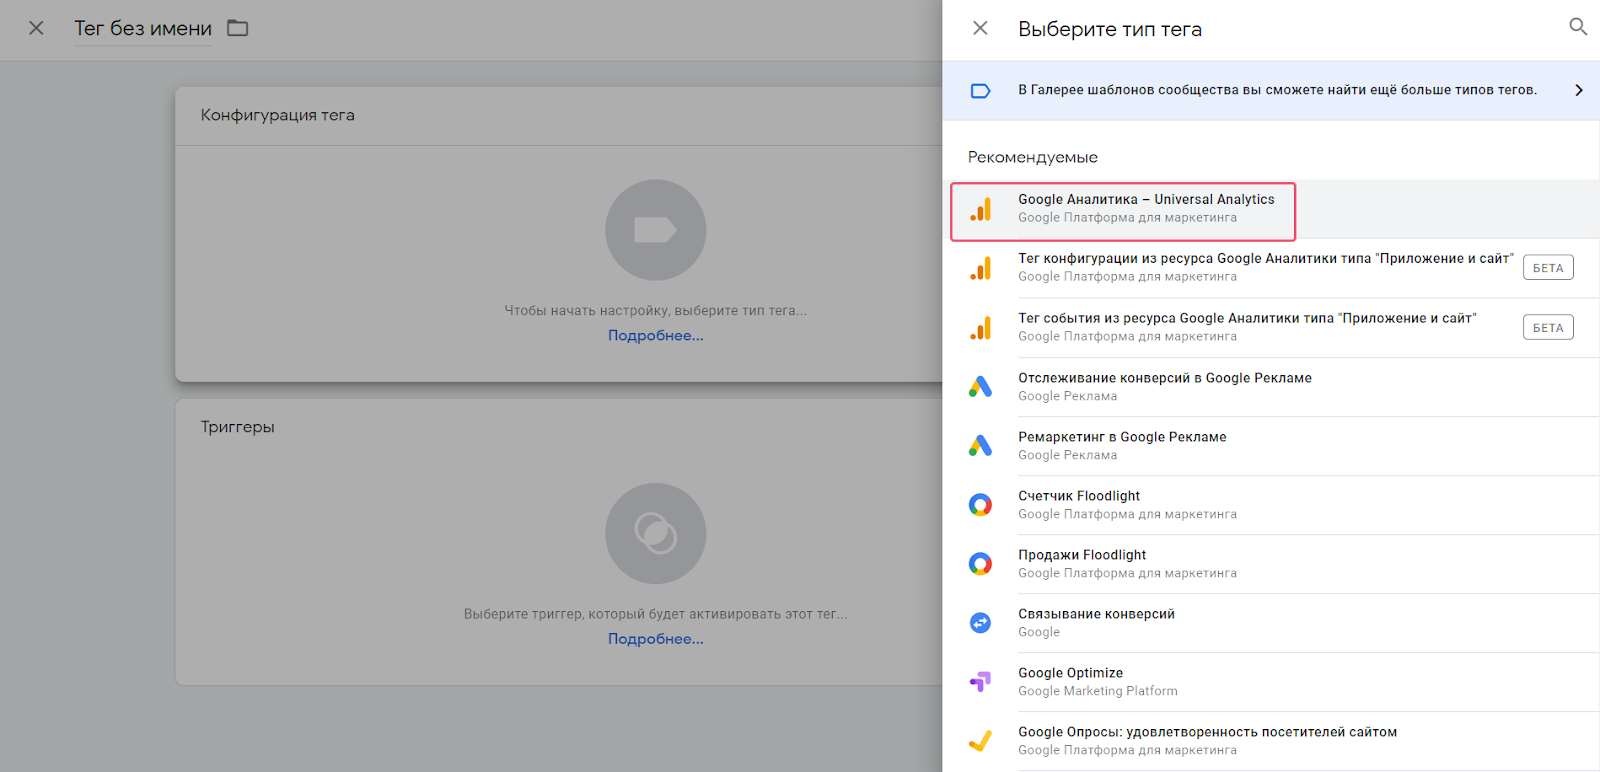Click БЕТА badge on event tag row
Viewport: 1600px width, 772px height.
[x=1548, y=328]
